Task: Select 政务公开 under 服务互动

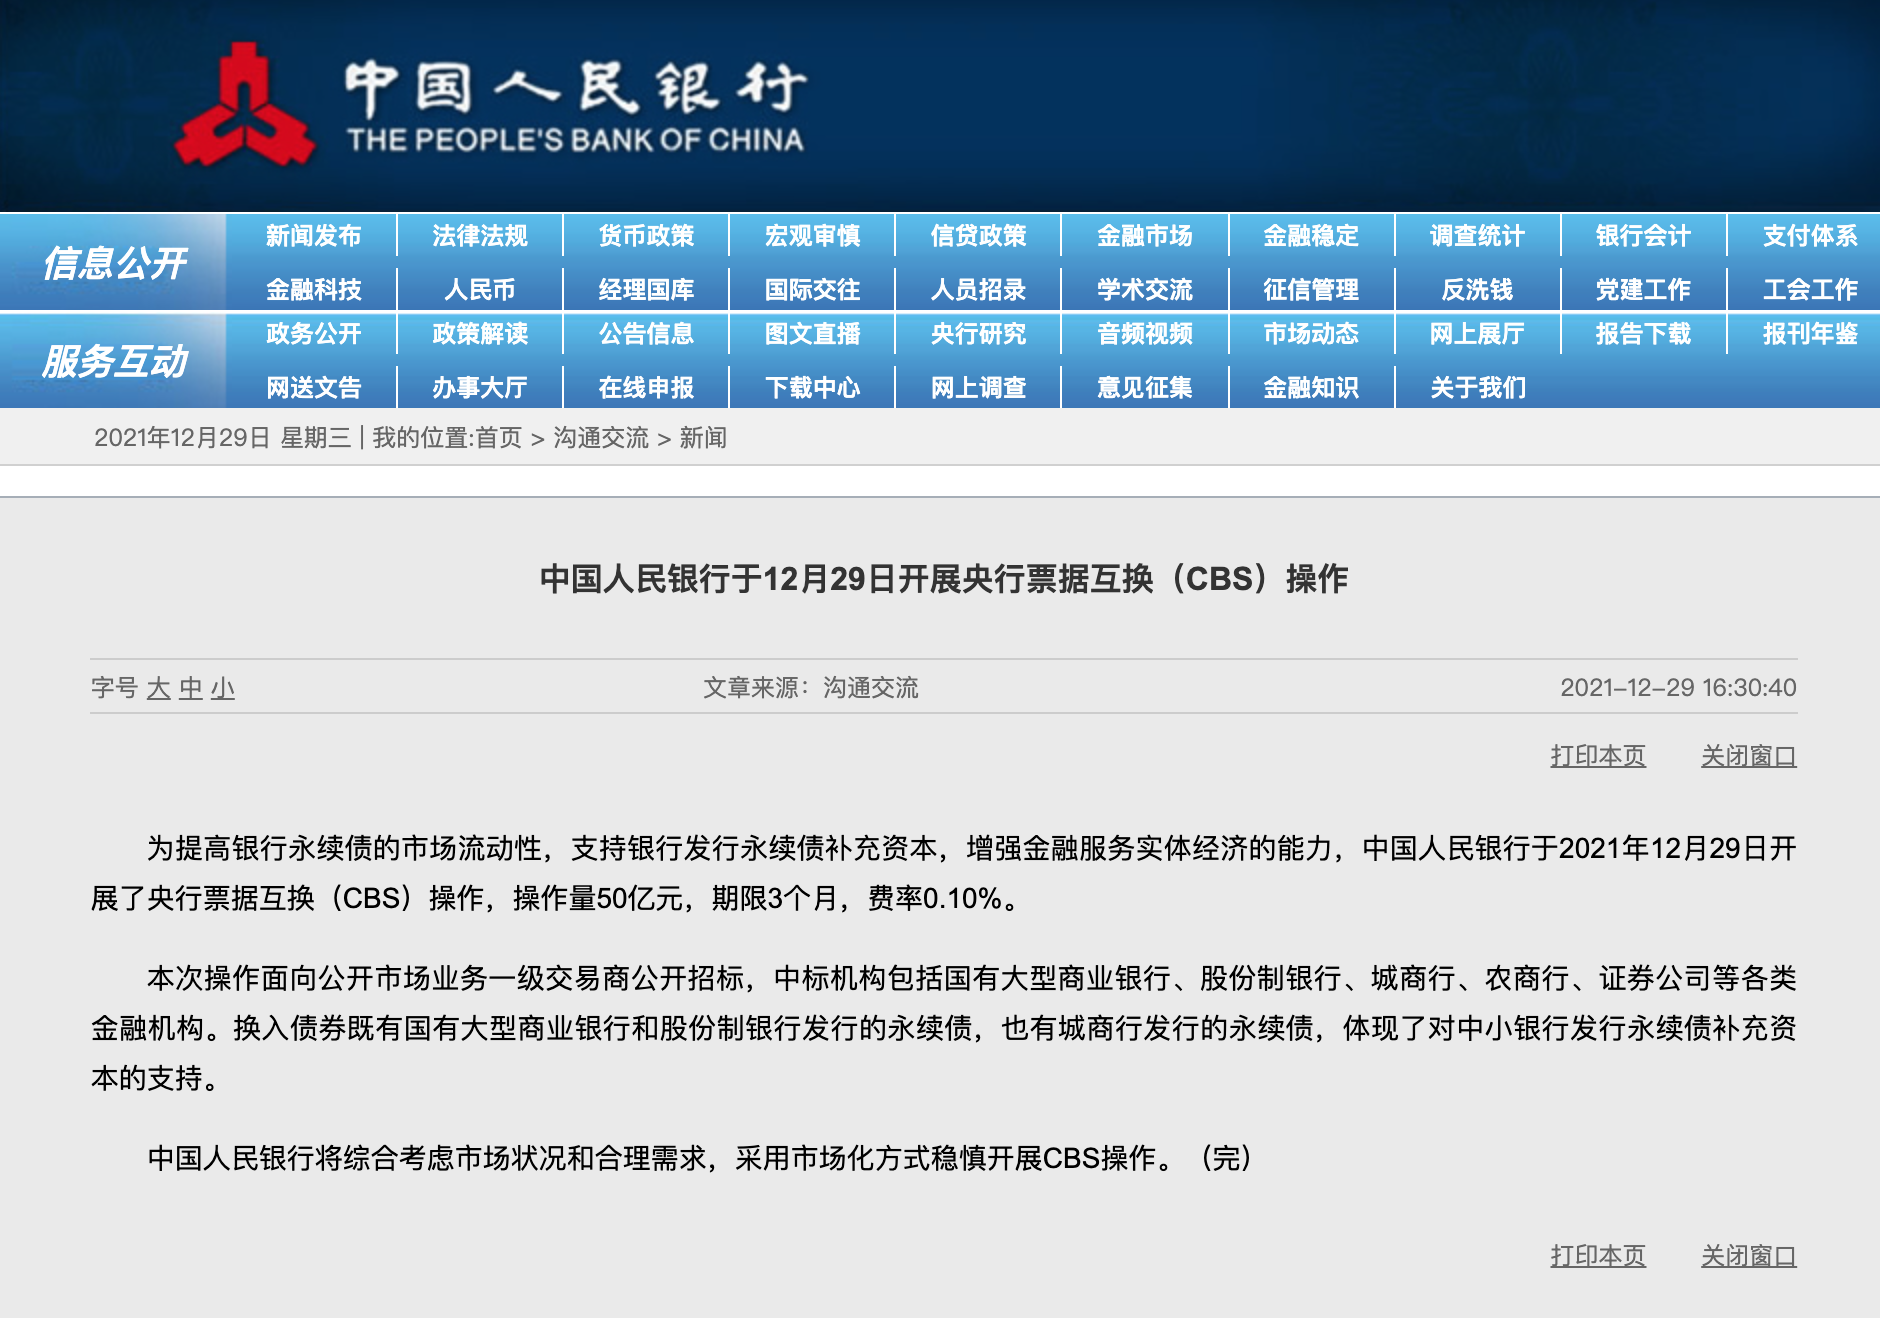Action: coord(313,334)
